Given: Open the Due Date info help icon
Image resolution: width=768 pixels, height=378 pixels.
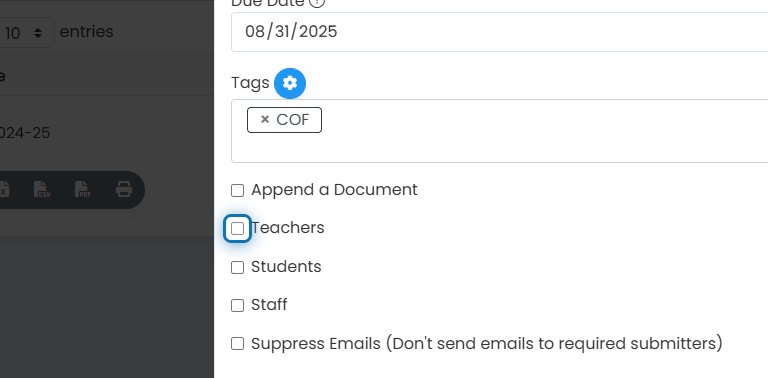Looking at the screenshot, I should click(318, 3).
